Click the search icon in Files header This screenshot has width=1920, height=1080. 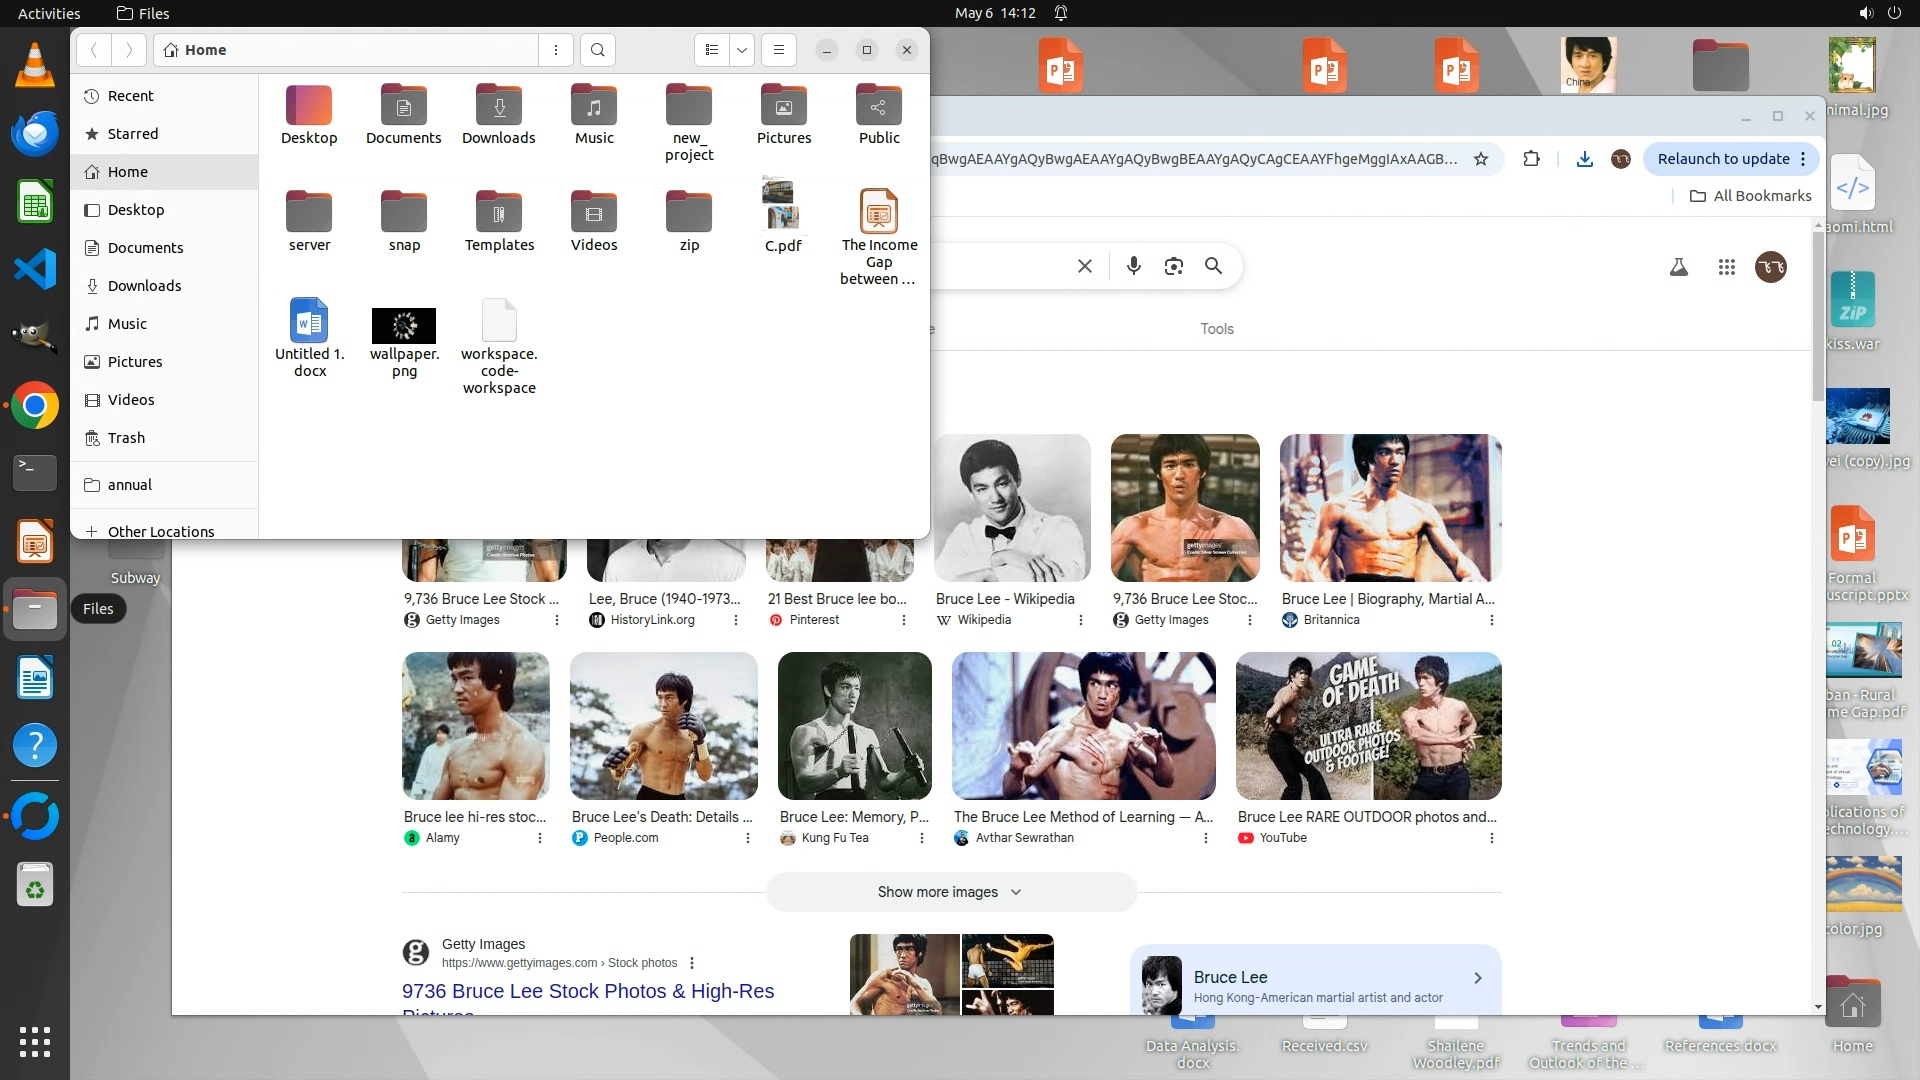coord(597,50)
